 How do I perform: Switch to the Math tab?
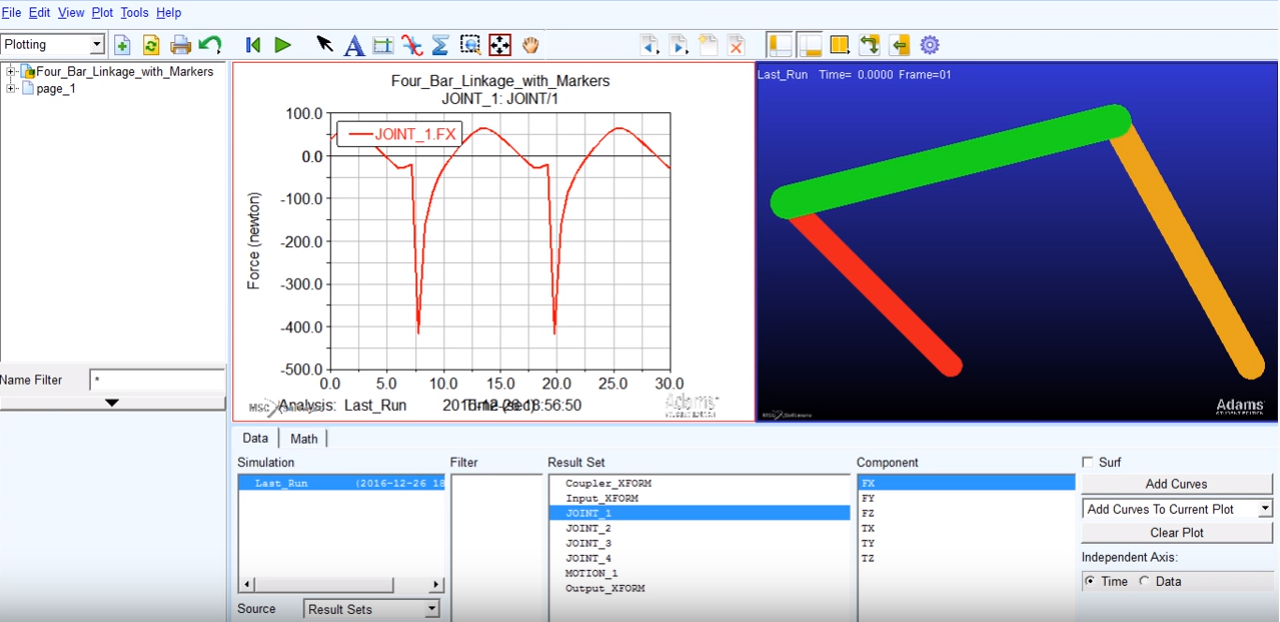coord(304,438)
